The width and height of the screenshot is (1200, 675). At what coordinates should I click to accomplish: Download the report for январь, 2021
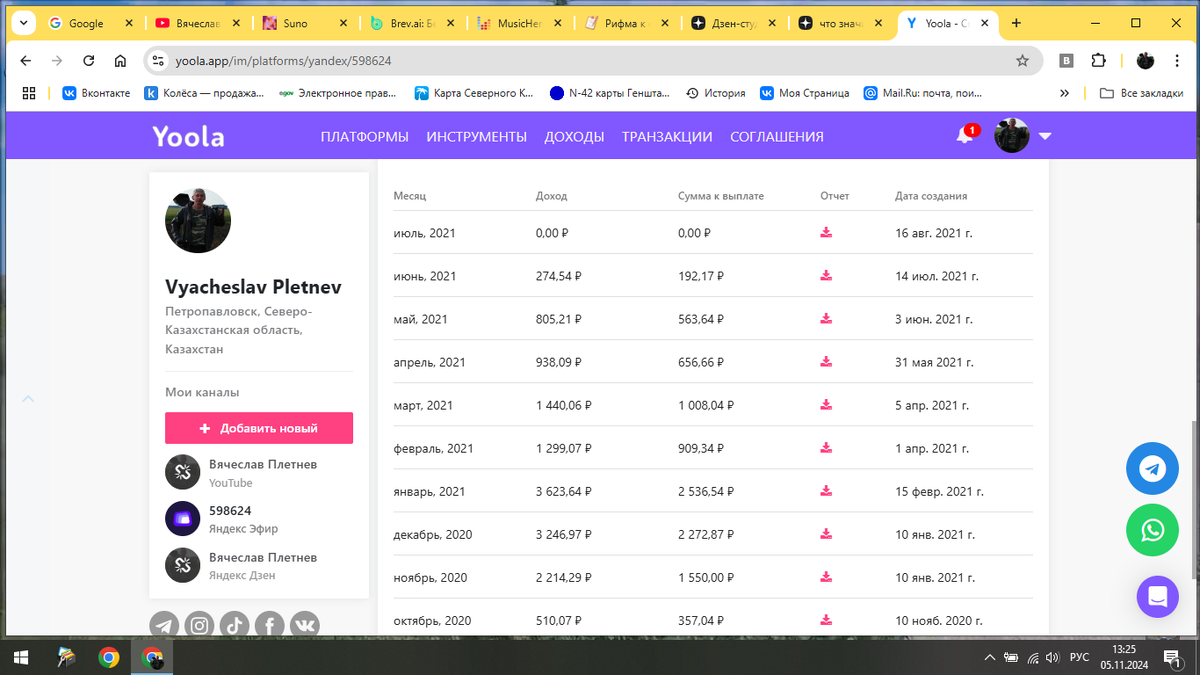click(x=826, y=491)
